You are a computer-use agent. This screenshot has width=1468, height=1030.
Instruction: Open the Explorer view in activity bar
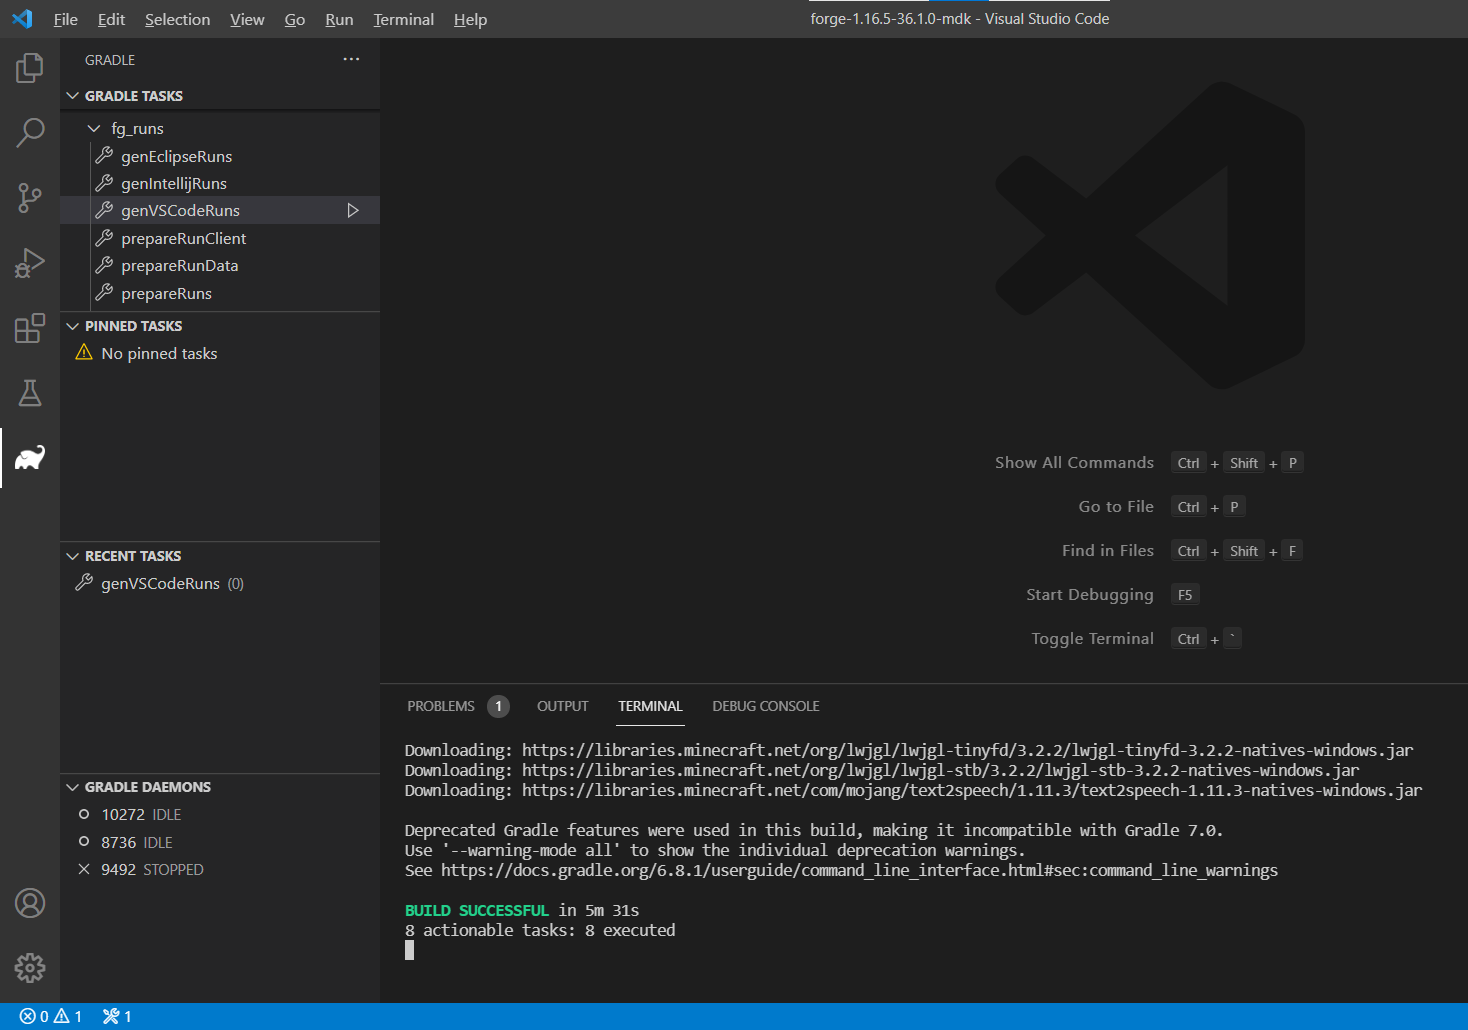coord(30,68)
